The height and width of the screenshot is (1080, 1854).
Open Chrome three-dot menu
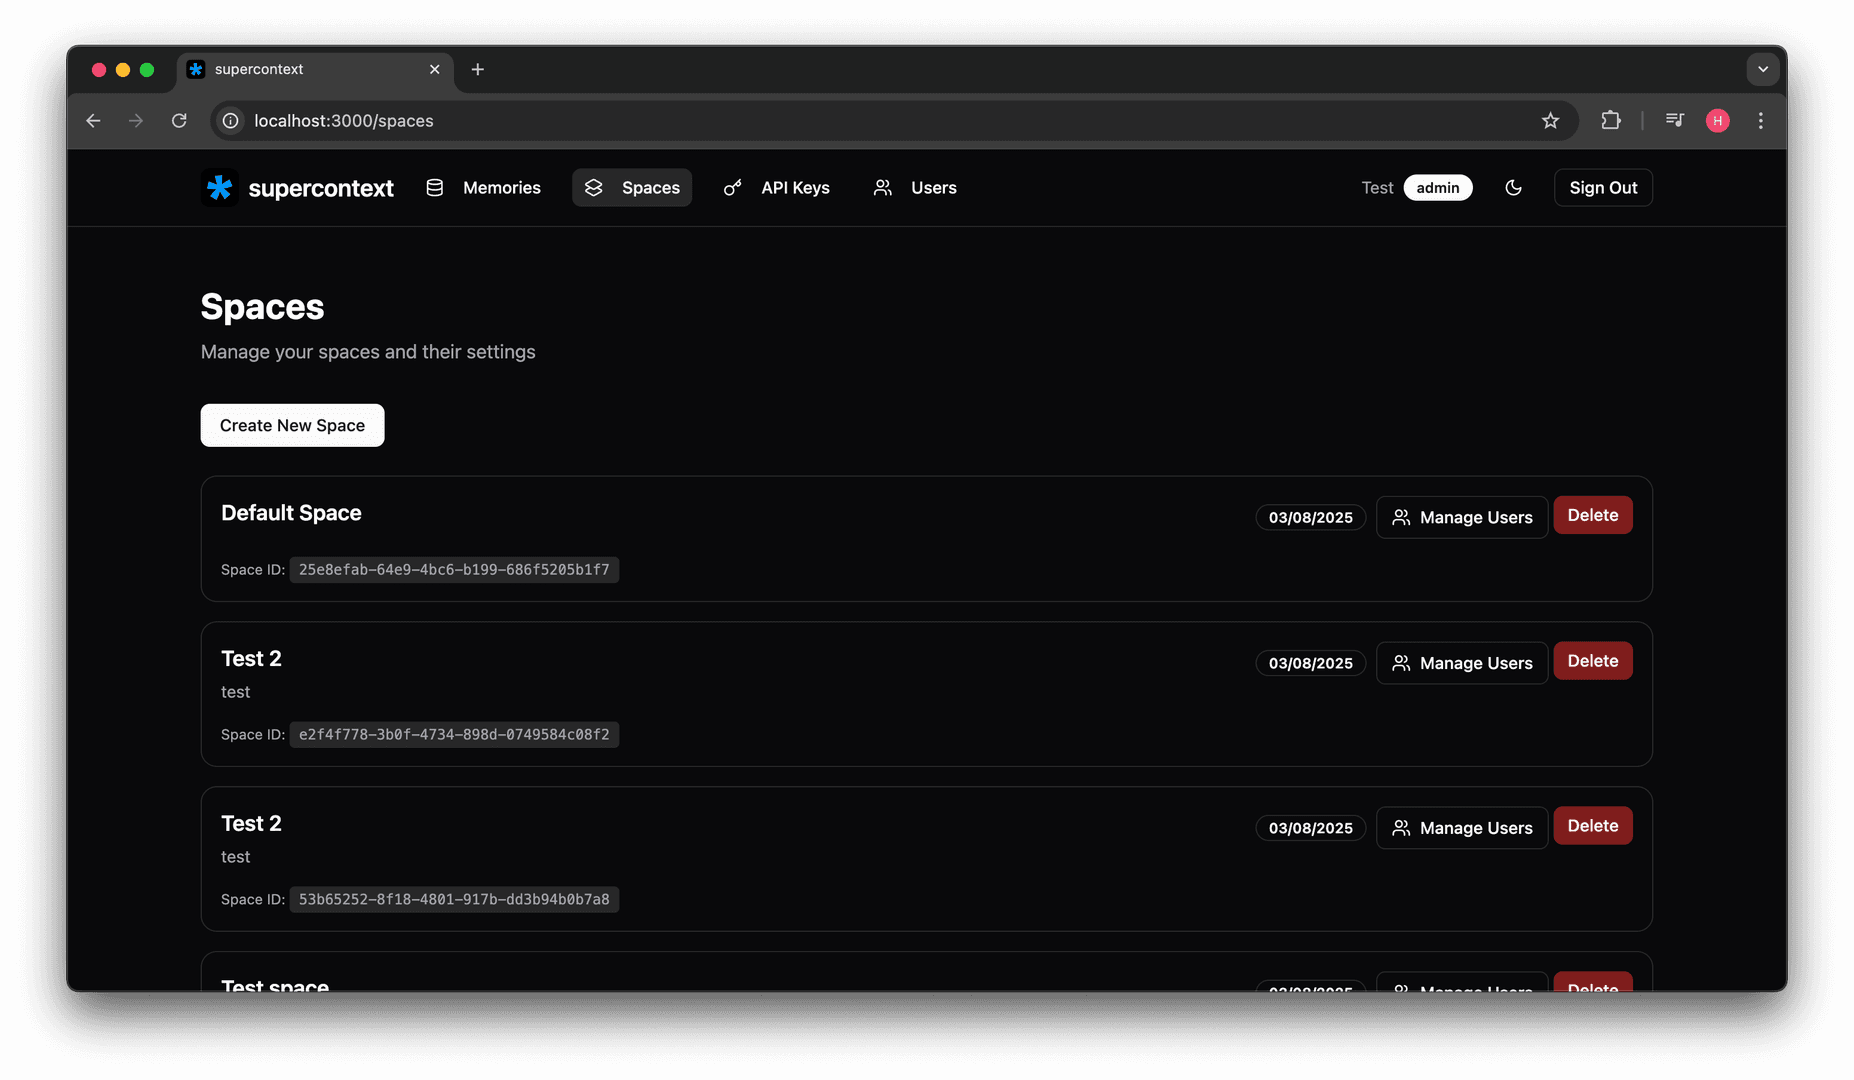[x=1760, y=121]
